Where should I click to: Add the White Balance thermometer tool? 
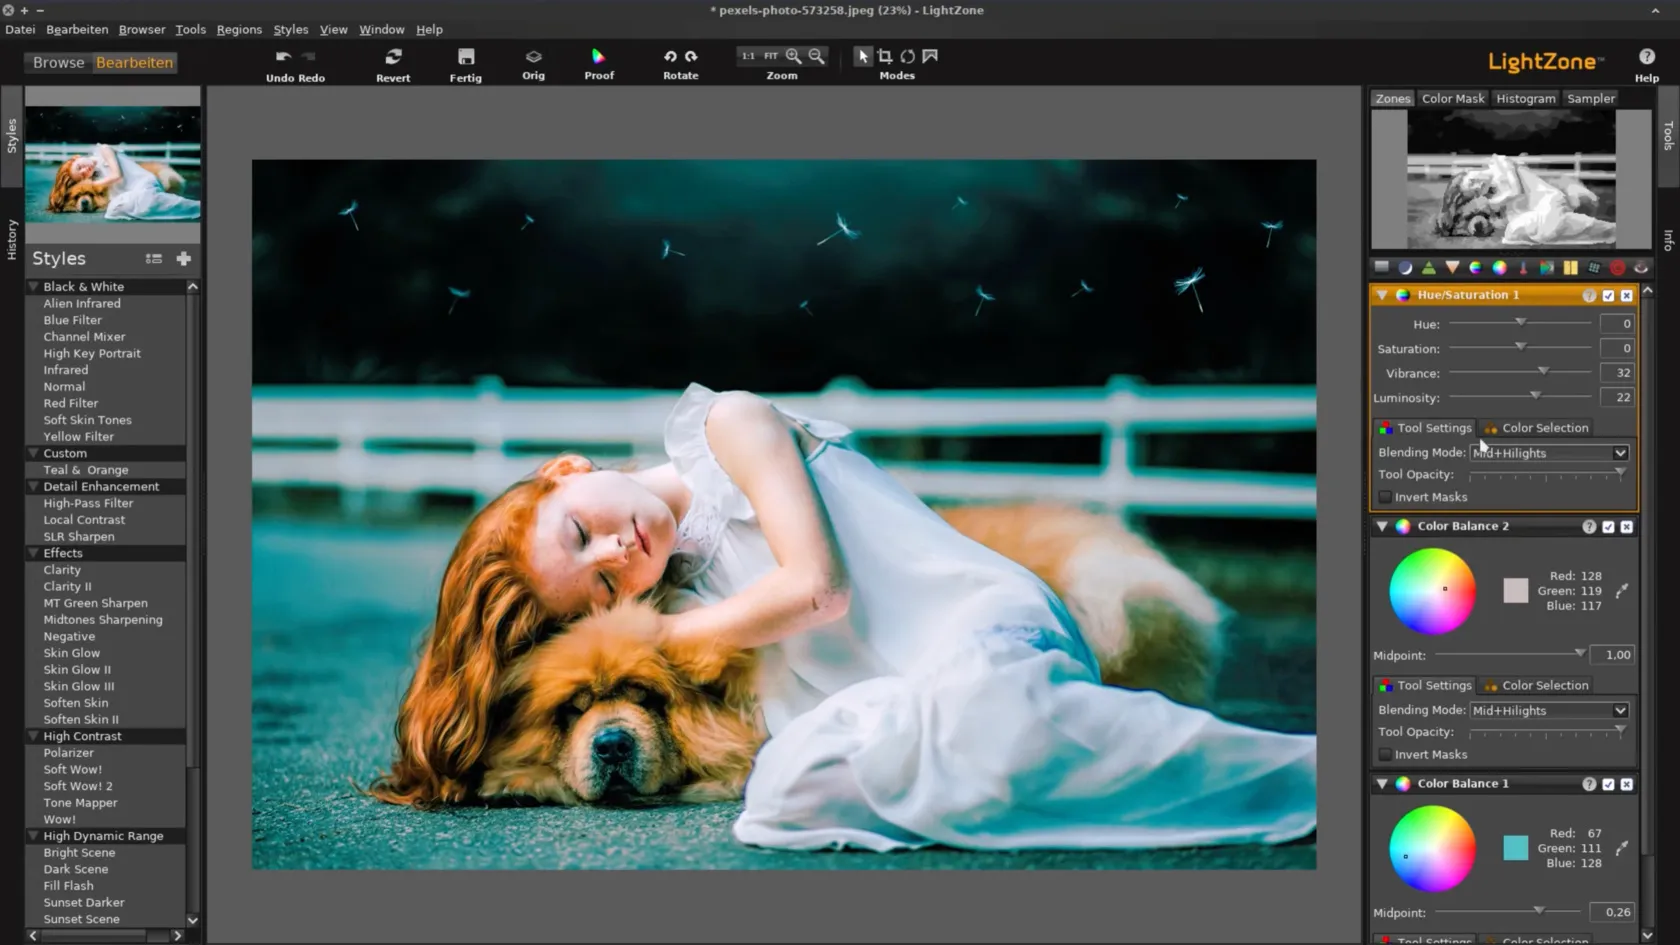coord(1523,268)
